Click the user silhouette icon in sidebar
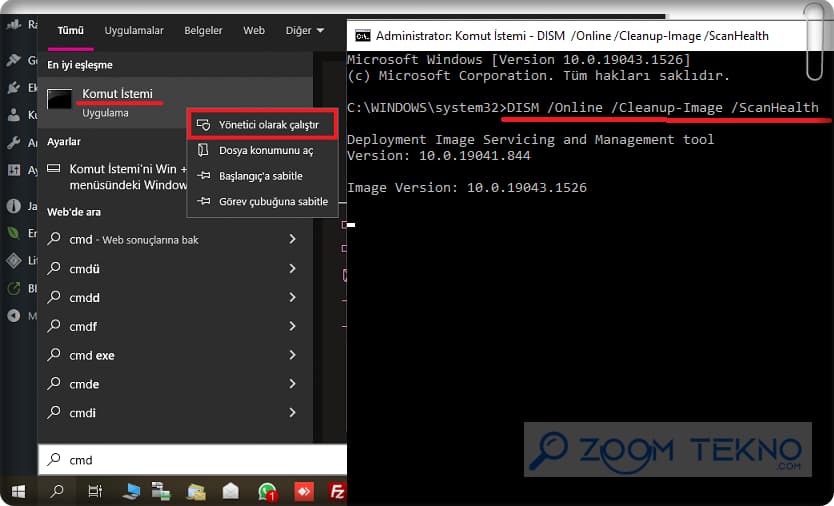 14,114
